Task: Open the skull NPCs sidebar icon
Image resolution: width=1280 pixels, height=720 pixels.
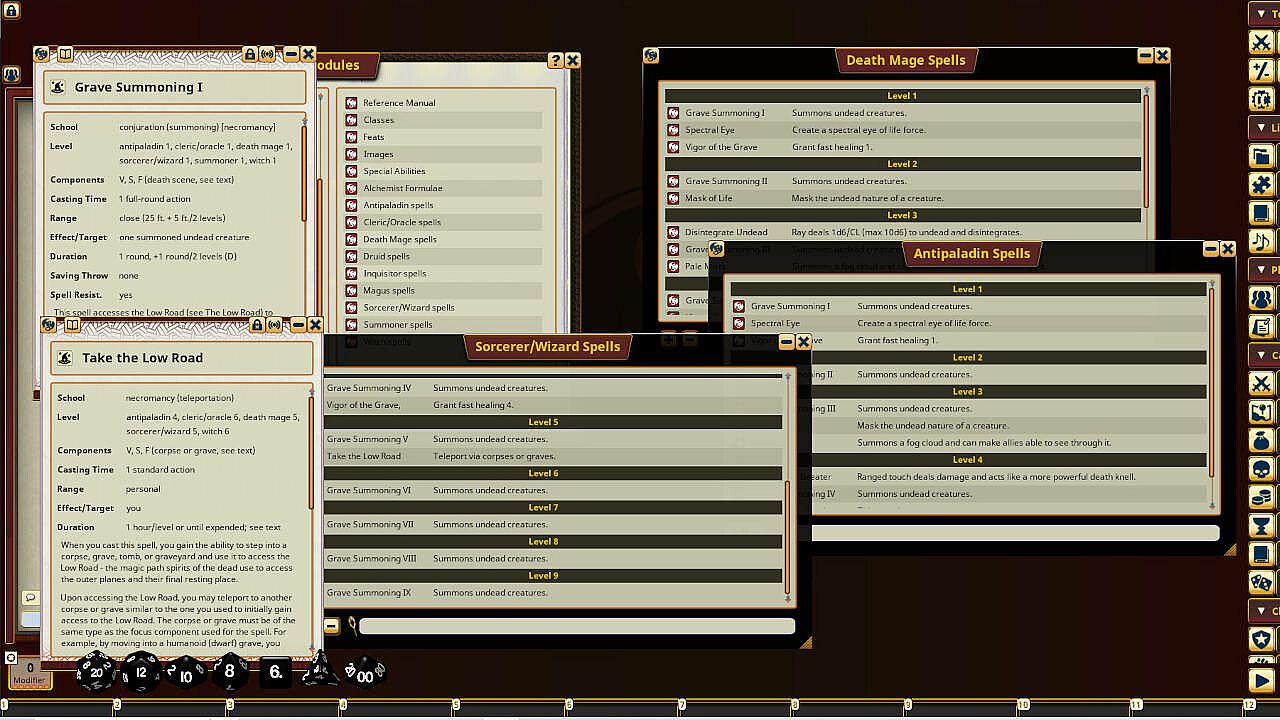Action: [1261, 469]
